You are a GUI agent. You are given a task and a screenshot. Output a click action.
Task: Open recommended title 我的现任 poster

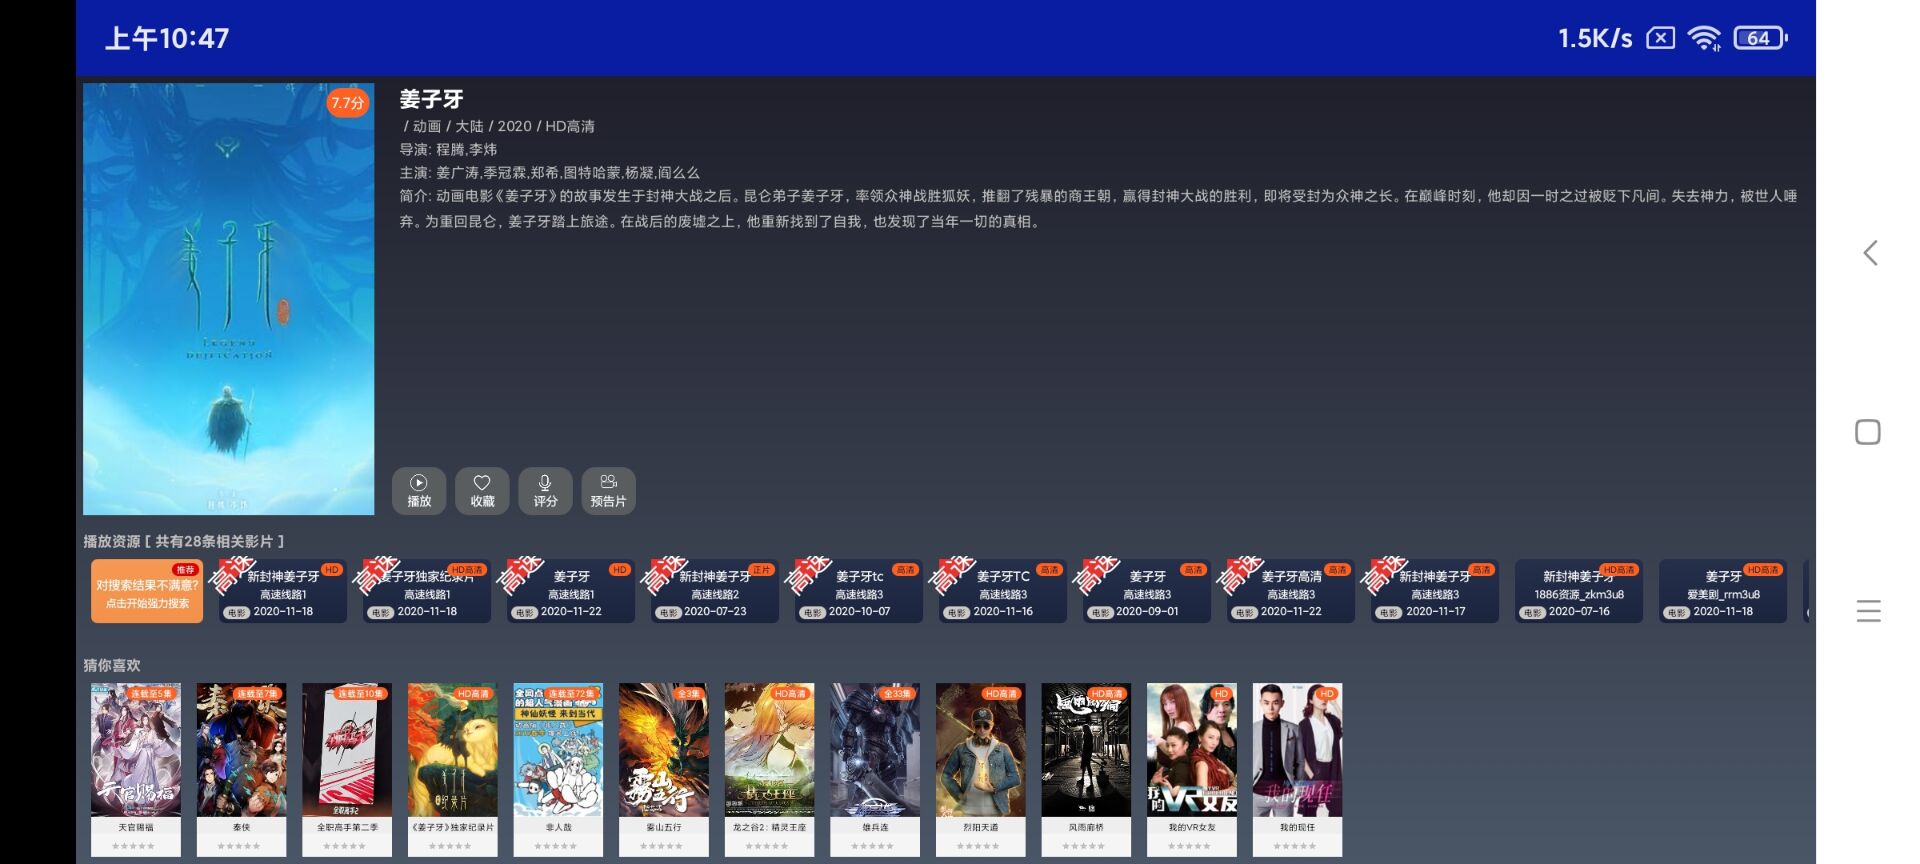[x=1297, y=750]
